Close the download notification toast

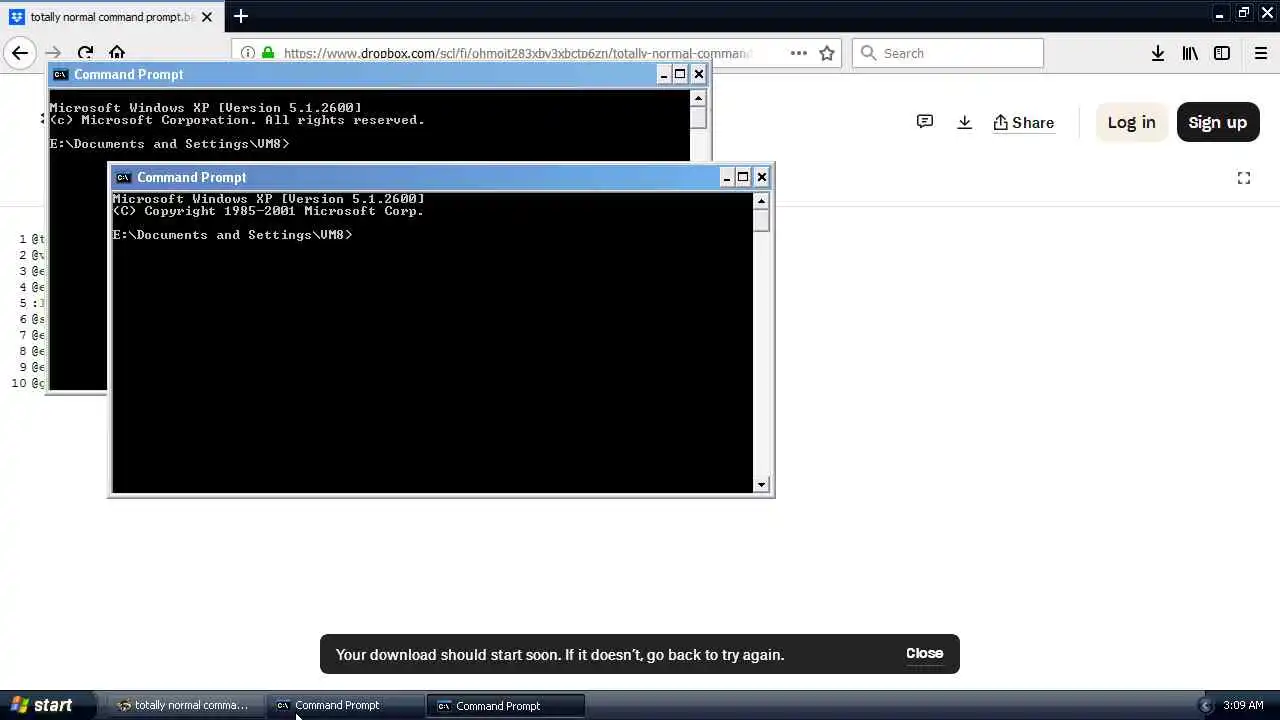tap(924, 653)
